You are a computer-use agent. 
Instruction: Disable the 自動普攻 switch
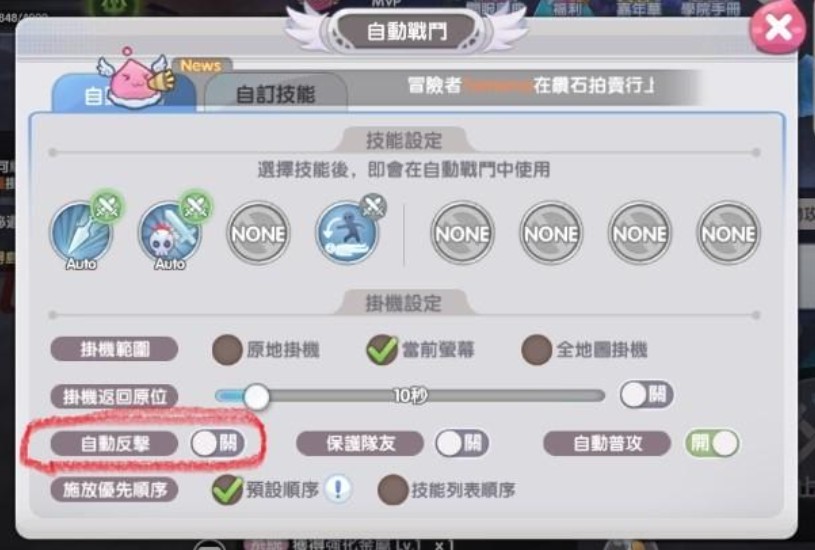pos(713,443)
